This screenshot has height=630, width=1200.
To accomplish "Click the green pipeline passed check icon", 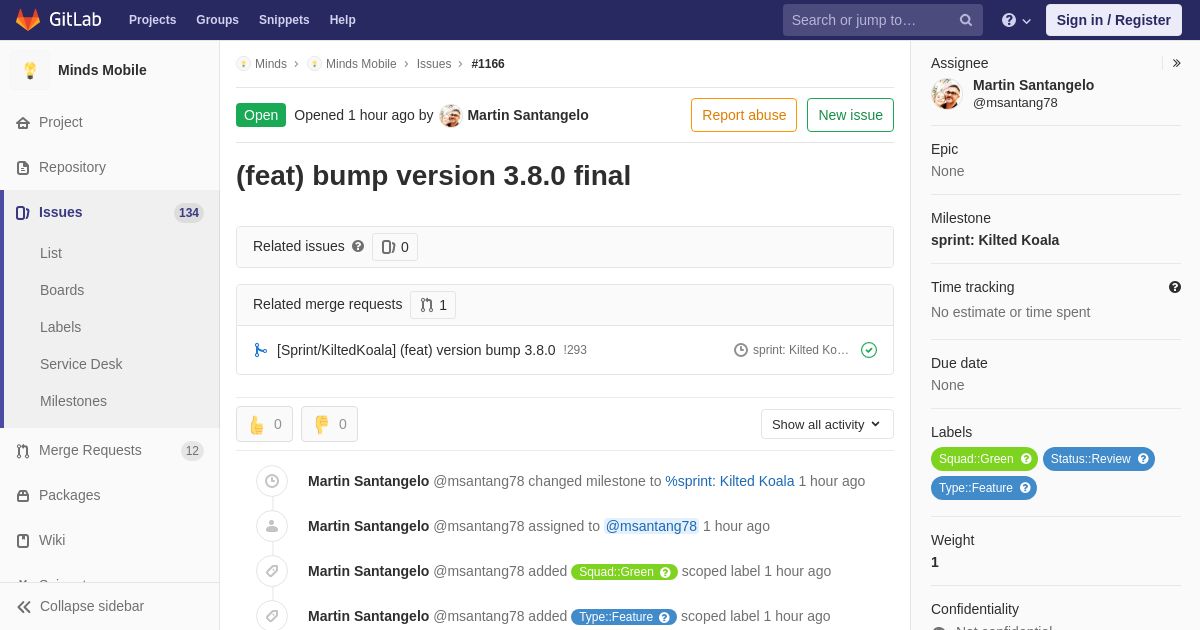I will [869, 350].
